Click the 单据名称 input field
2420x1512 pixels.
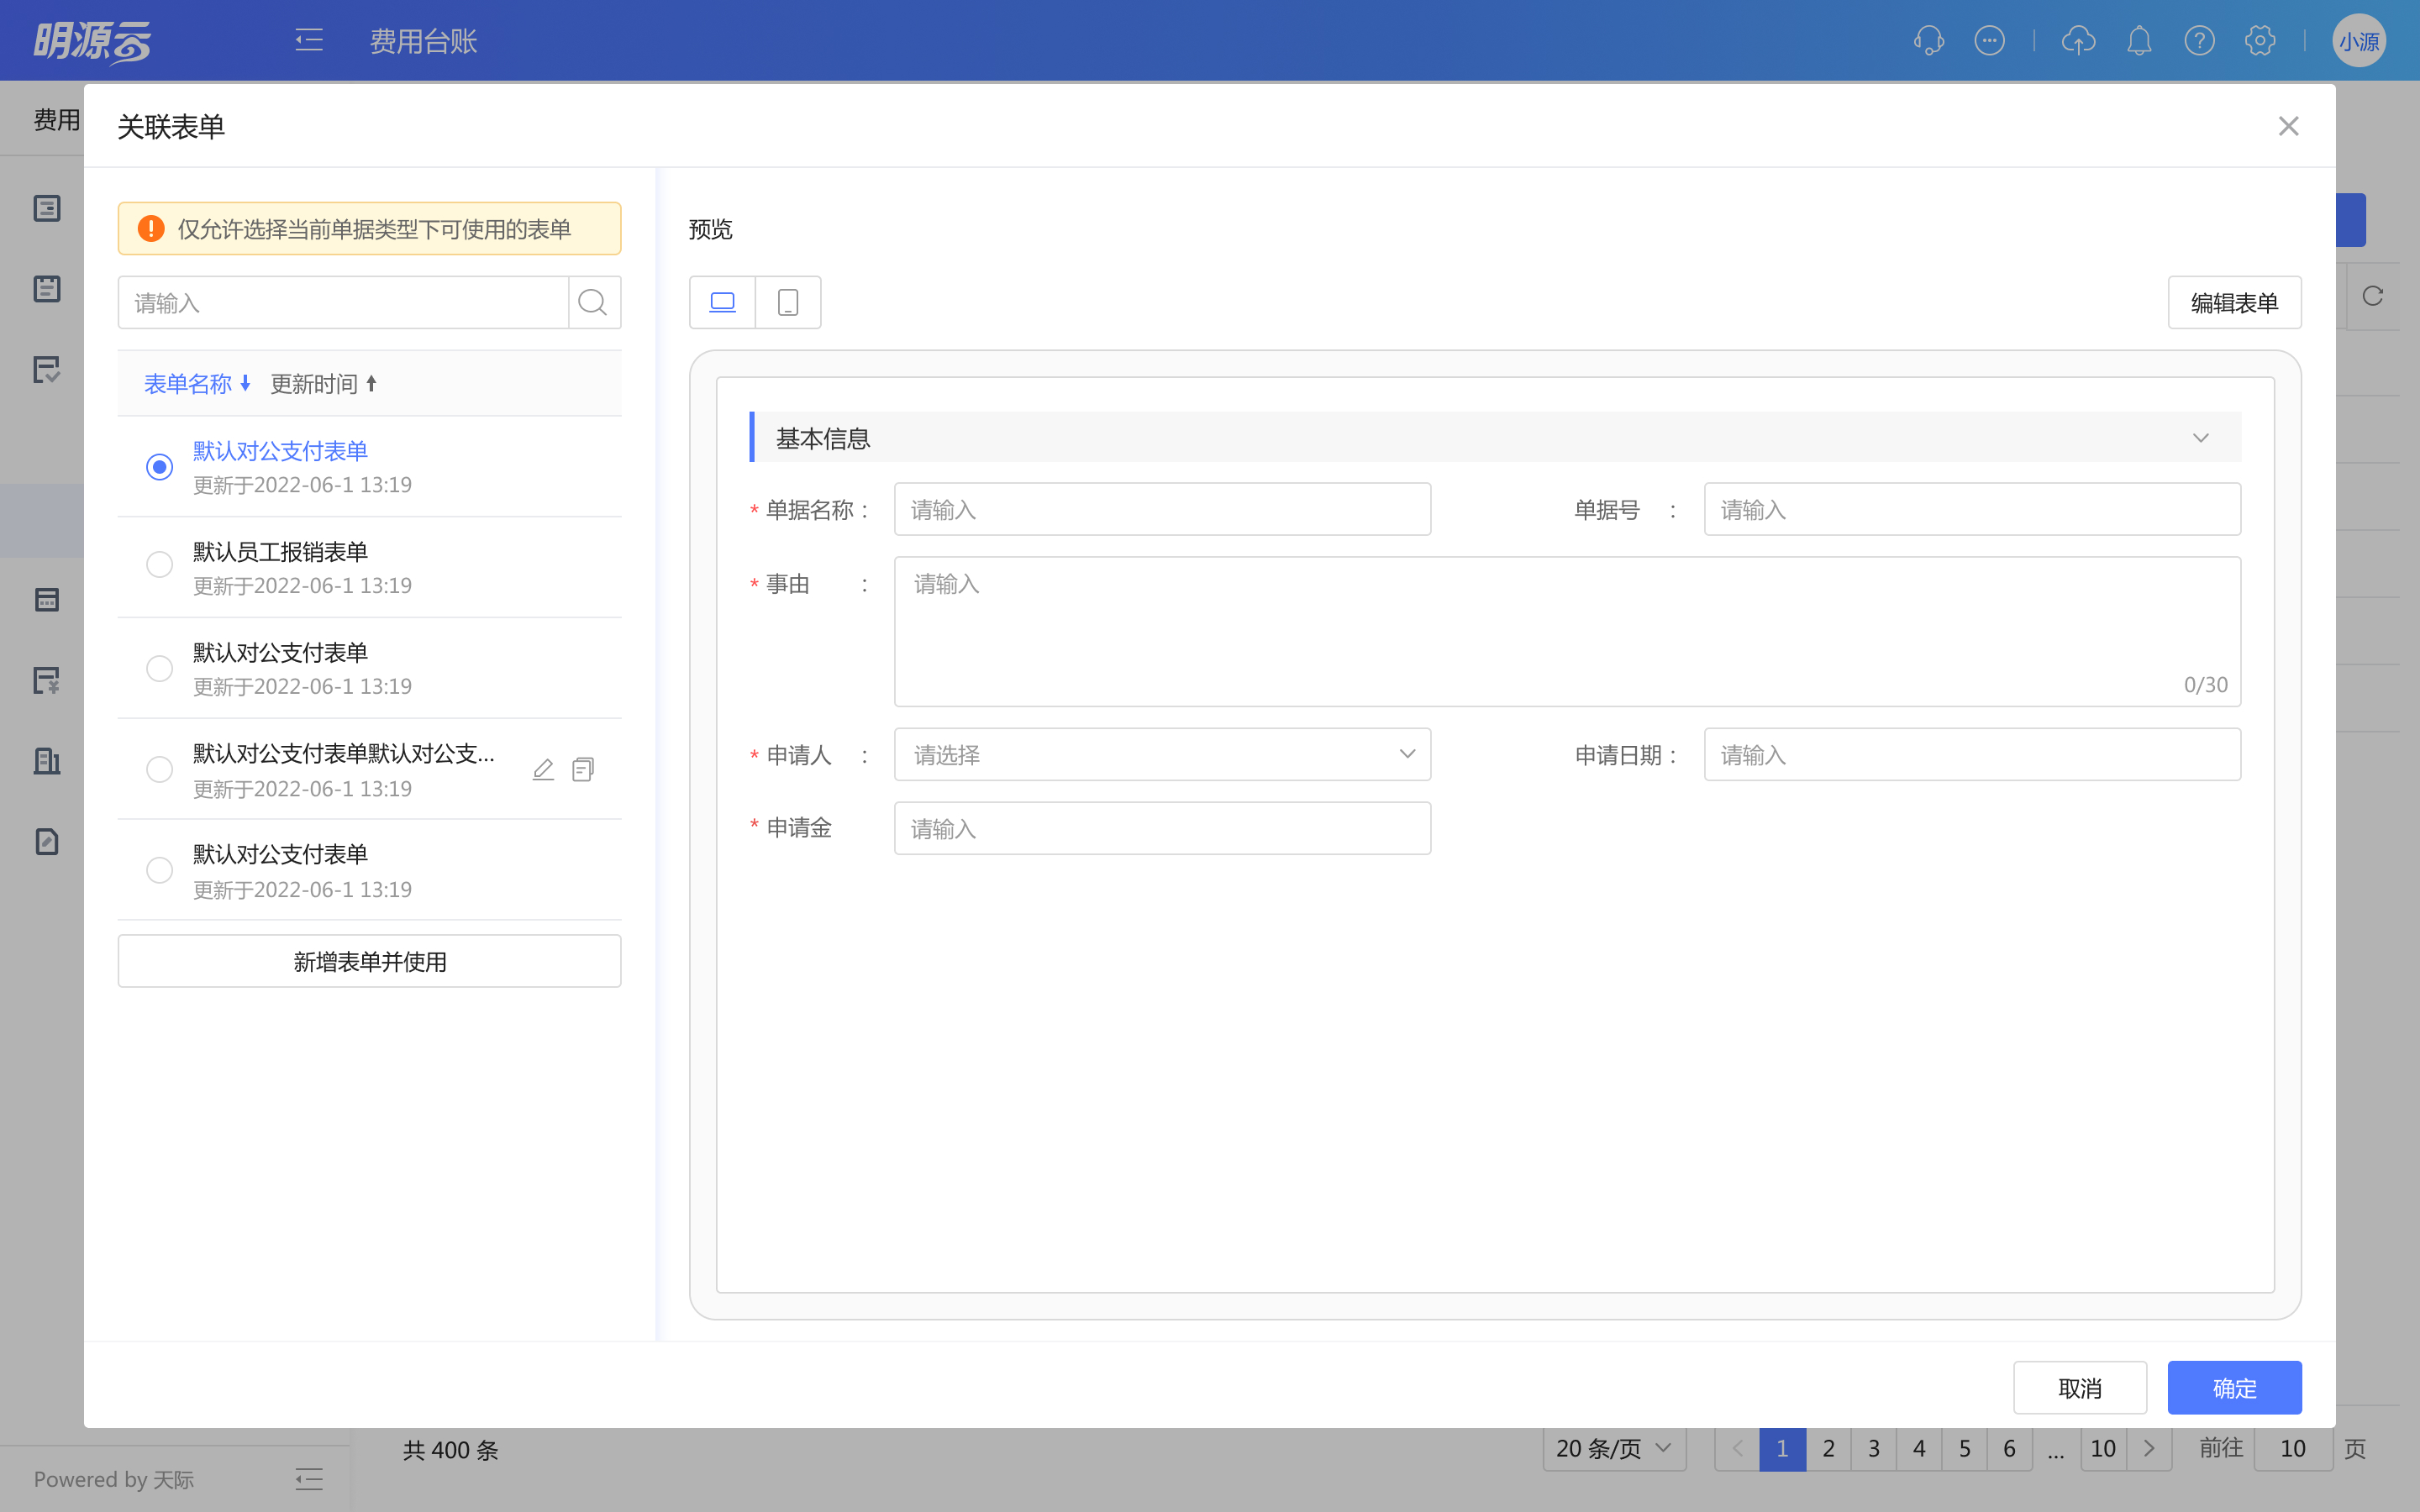click(1161, 510)
